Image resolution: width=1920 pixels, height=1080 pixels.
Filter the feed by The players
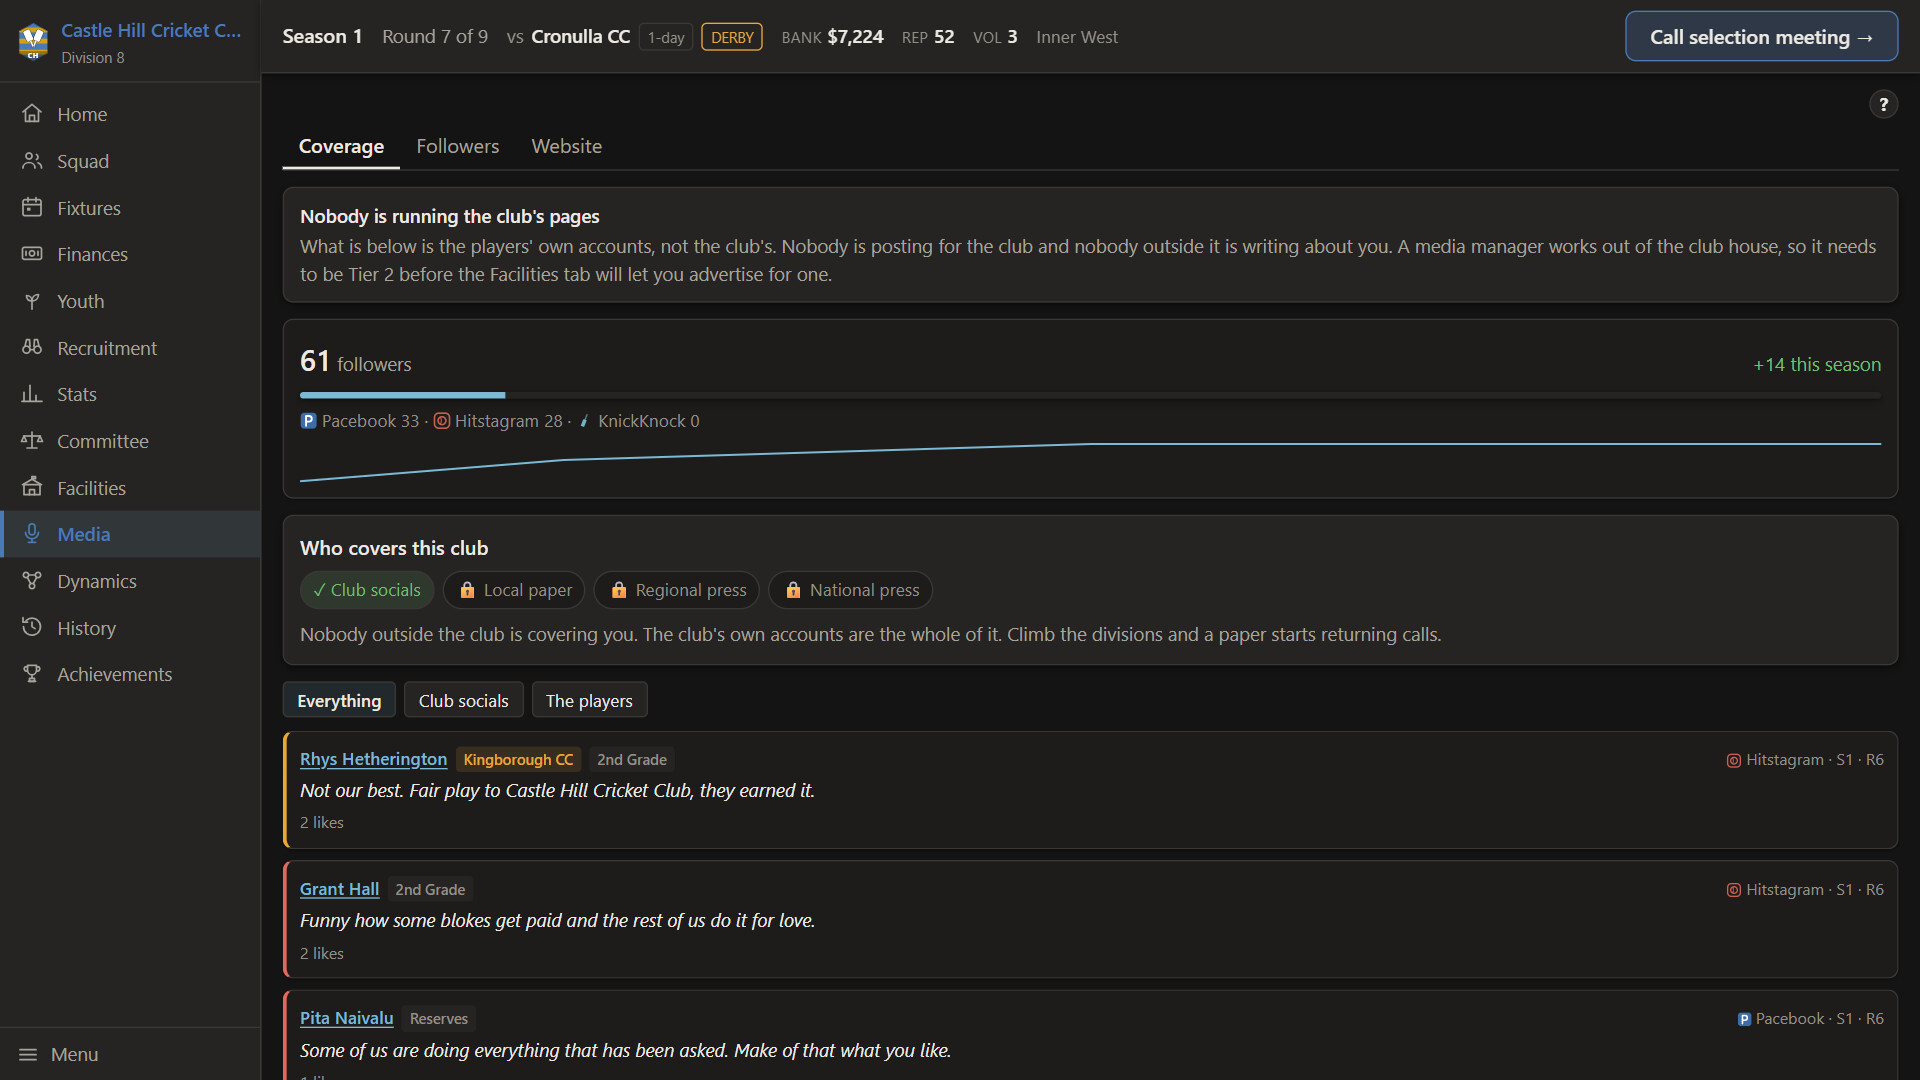pos(589,700)
